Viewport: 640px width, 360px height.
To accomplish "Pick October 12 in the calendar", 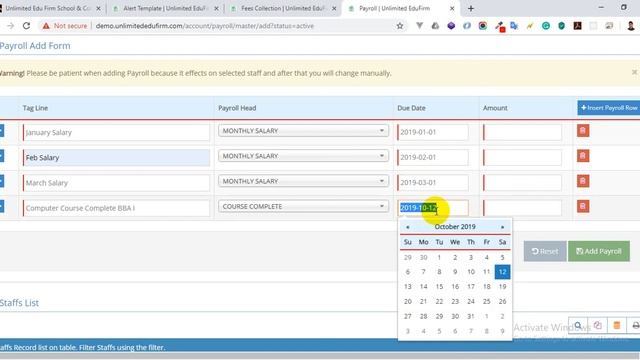I will 502,272.
